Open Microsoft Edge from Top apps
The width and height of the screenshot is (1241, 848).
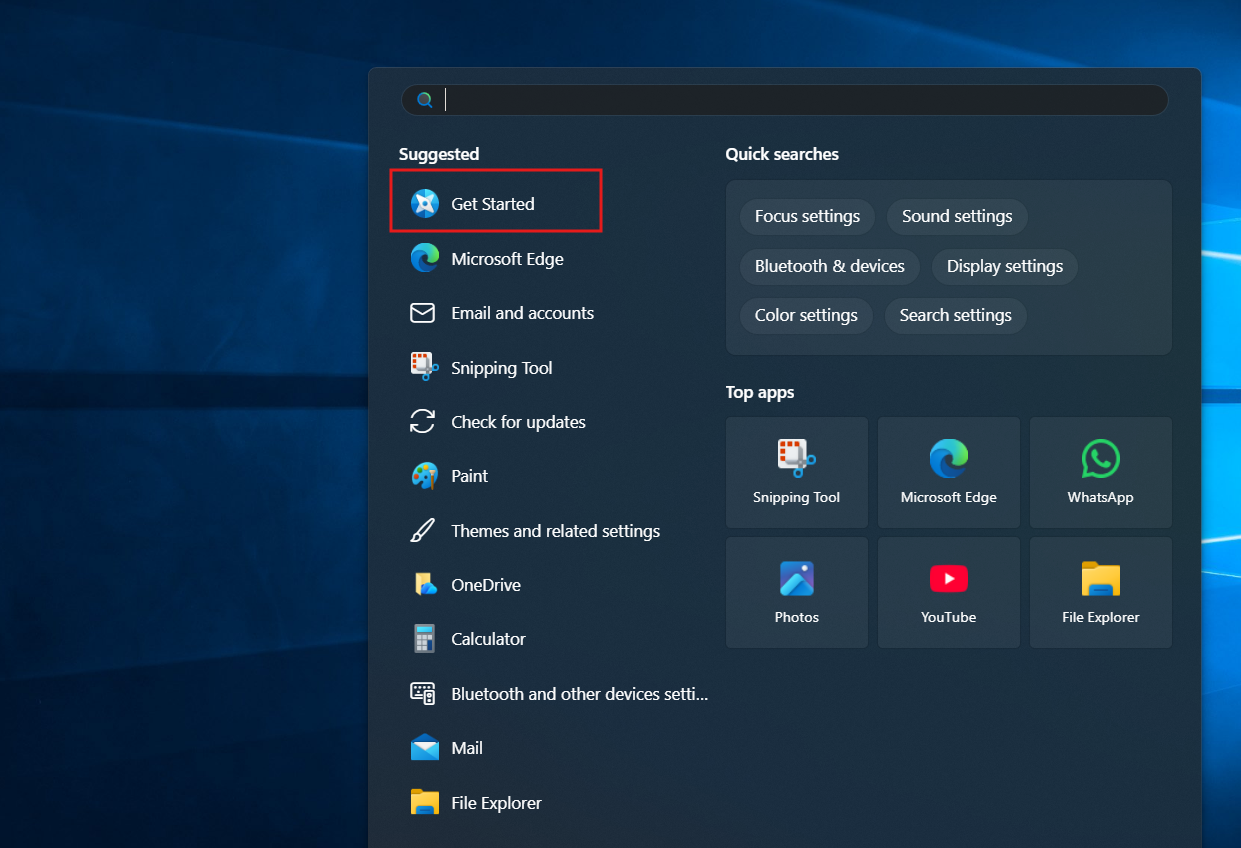tap(948, 470)
